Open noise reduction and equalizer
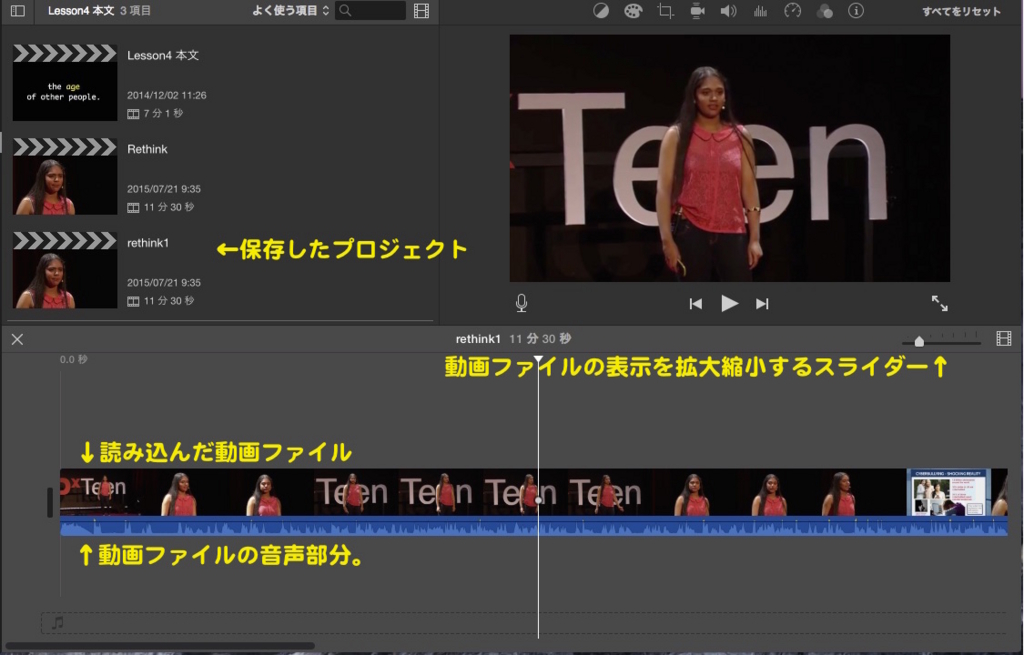1024x655 pixels. [760, 10]
